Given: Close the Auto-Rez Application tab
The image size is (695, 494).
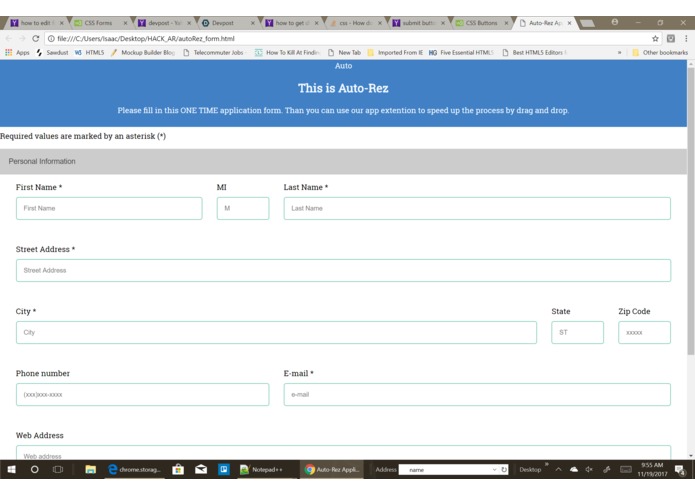Looking at the screenshot, I should tap(570, 23).
